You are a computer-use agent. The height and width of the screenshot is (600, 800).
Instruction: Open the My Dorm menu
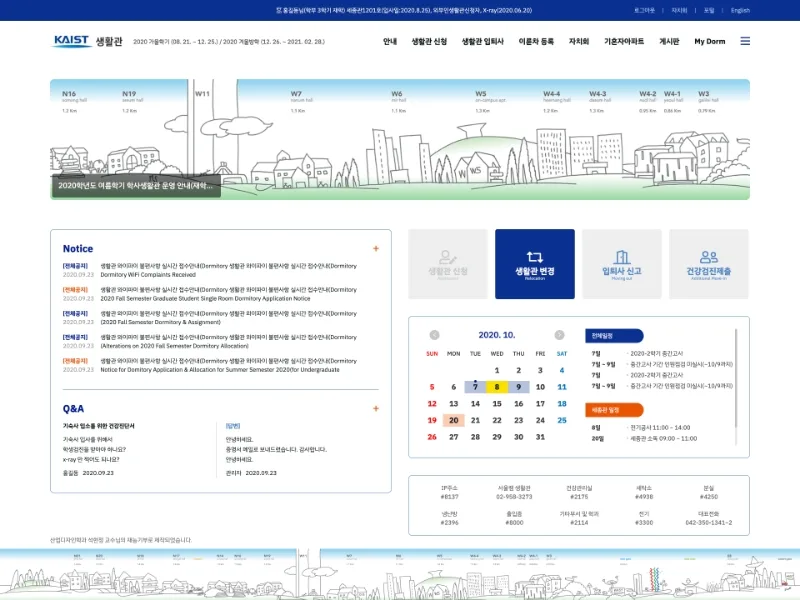click(709, 41)
